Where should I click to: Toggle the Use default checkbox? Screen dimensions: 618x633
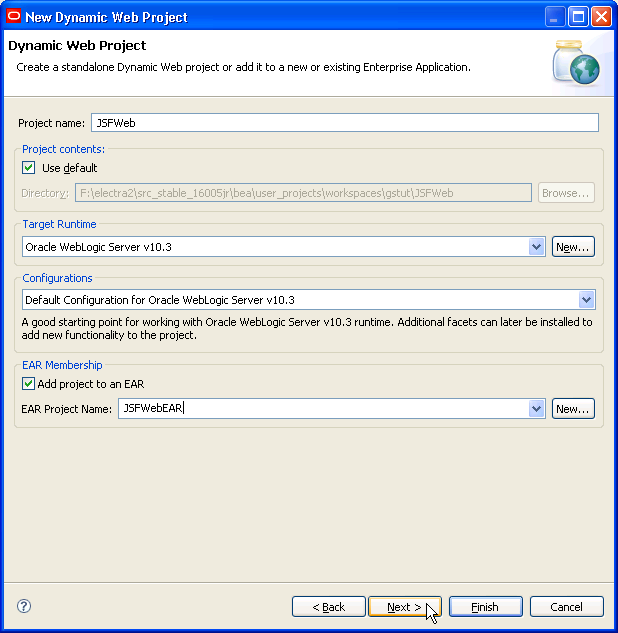tap(29, 168)
